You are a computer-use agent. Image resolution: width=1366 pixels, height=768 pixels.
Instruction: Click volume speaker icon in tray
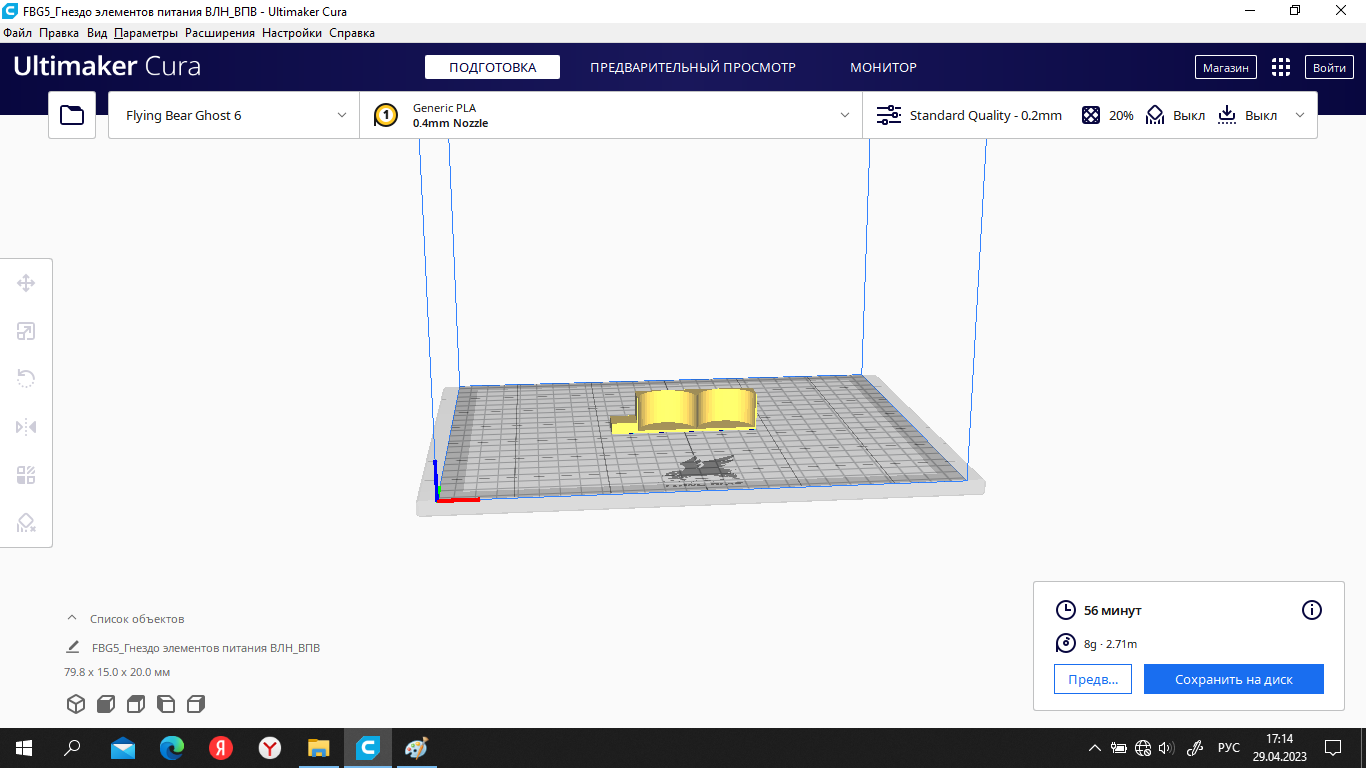[x=1166, y=748]
